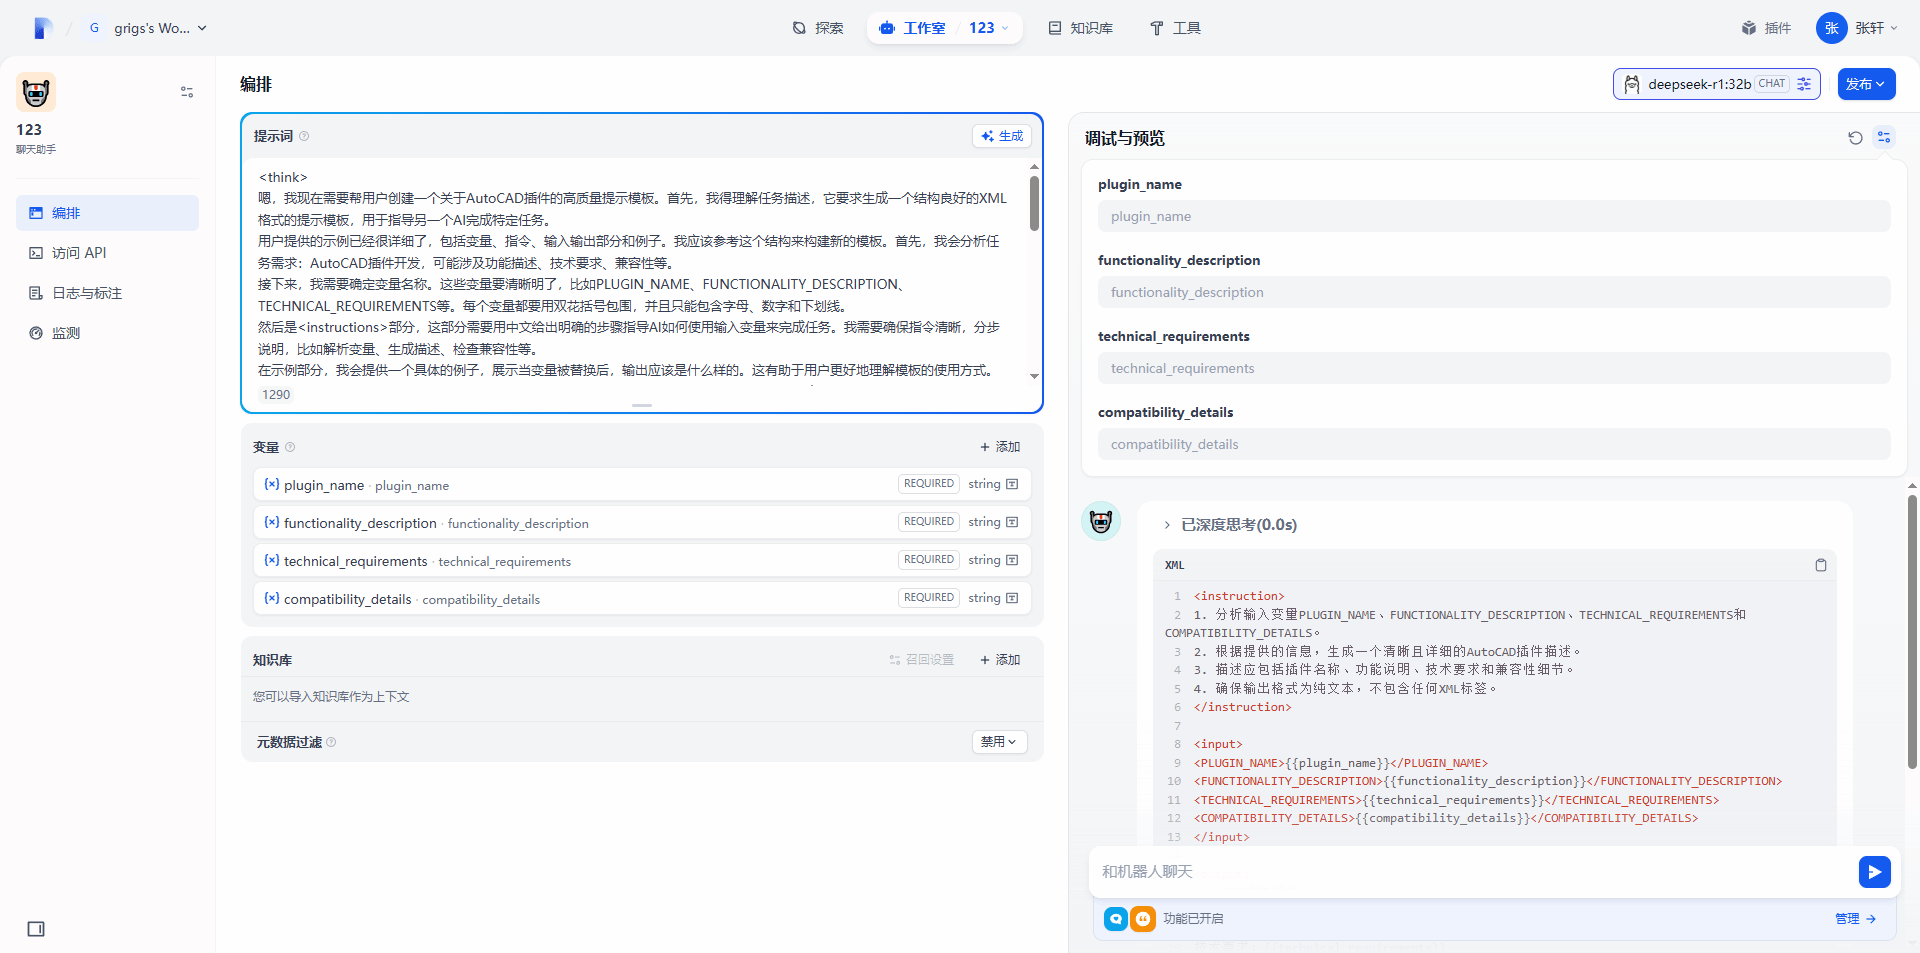1920x953 pixels.
Task: Click the copy icon in the XML code block
Action: (x=1820, y=565)
